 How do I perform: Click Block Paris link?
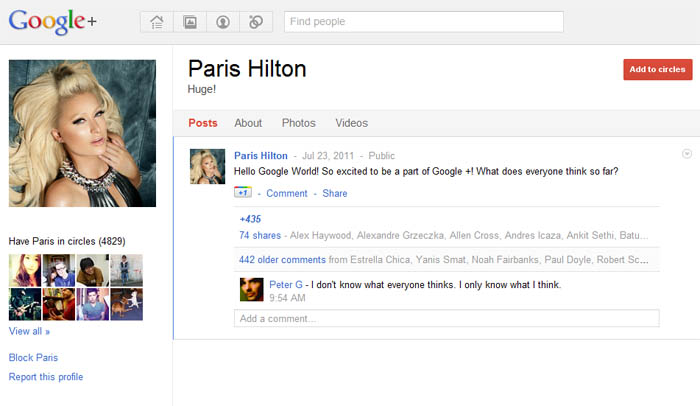(x=33, y=358)
